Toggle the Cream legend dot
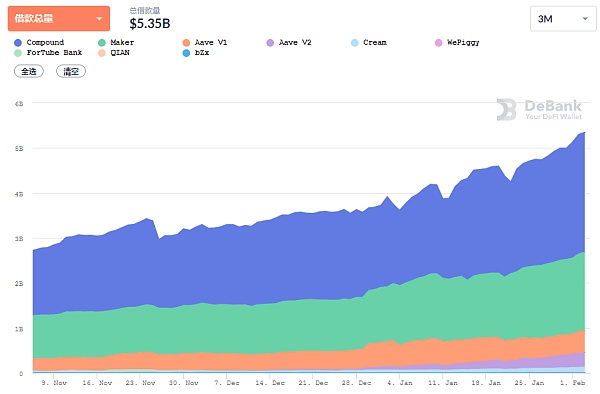The height and width of the screenshot is (394, 600). [x=355, y=42]
